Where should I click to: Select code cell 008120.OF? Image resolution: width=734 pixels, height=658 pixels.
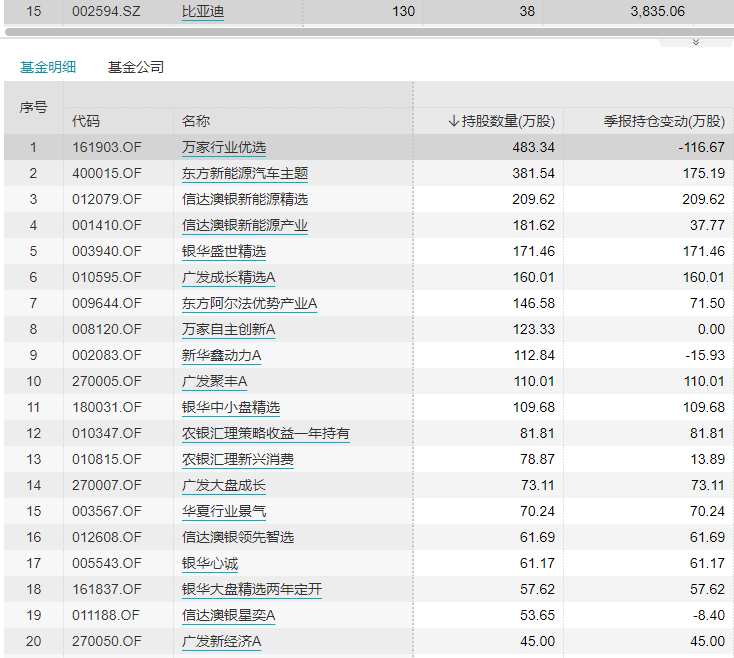[x=107, y=329]
